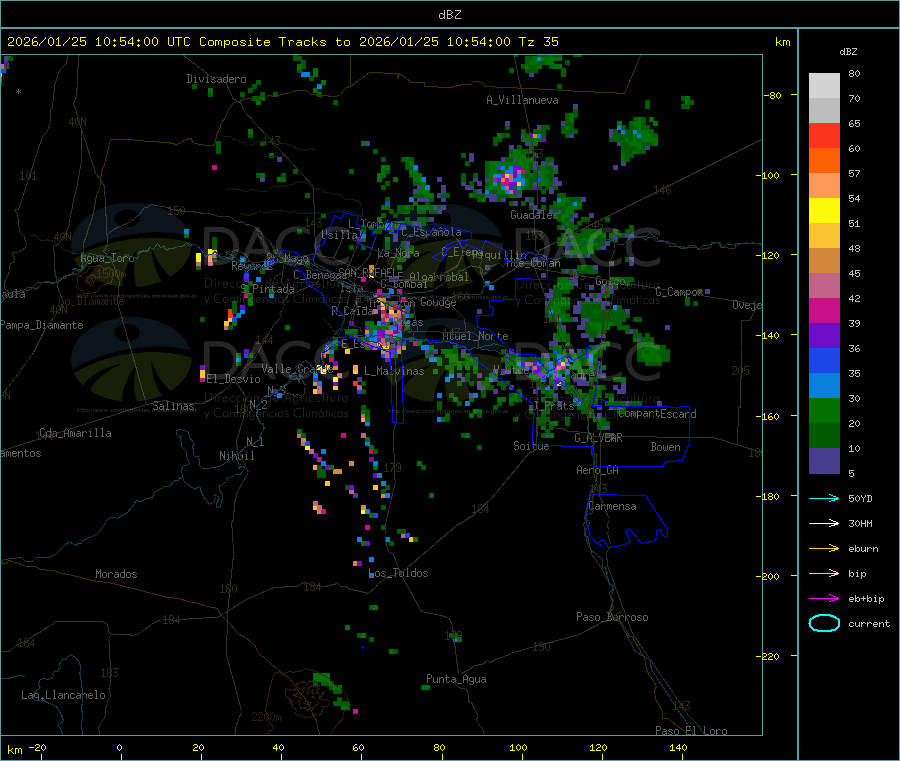Screen dimensions: 900x761
Task: Click the green echo cluster near Punta_Agua volcano
Action: coord(332,690)
